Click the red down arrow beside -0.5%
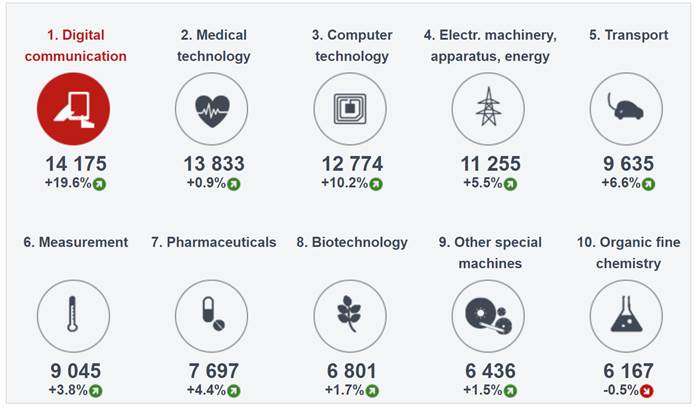Image resolution: width=696 pixels, height=408 pixels. pyautogui.click(x=647, y=391)
